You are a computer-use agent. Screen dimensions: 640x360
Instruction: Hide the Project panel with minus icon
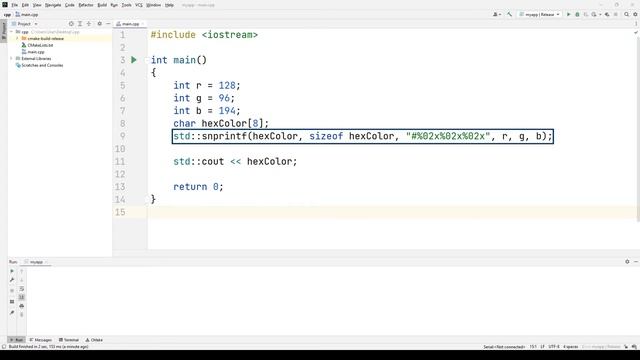pyautogui.click(x=108, y=24)
